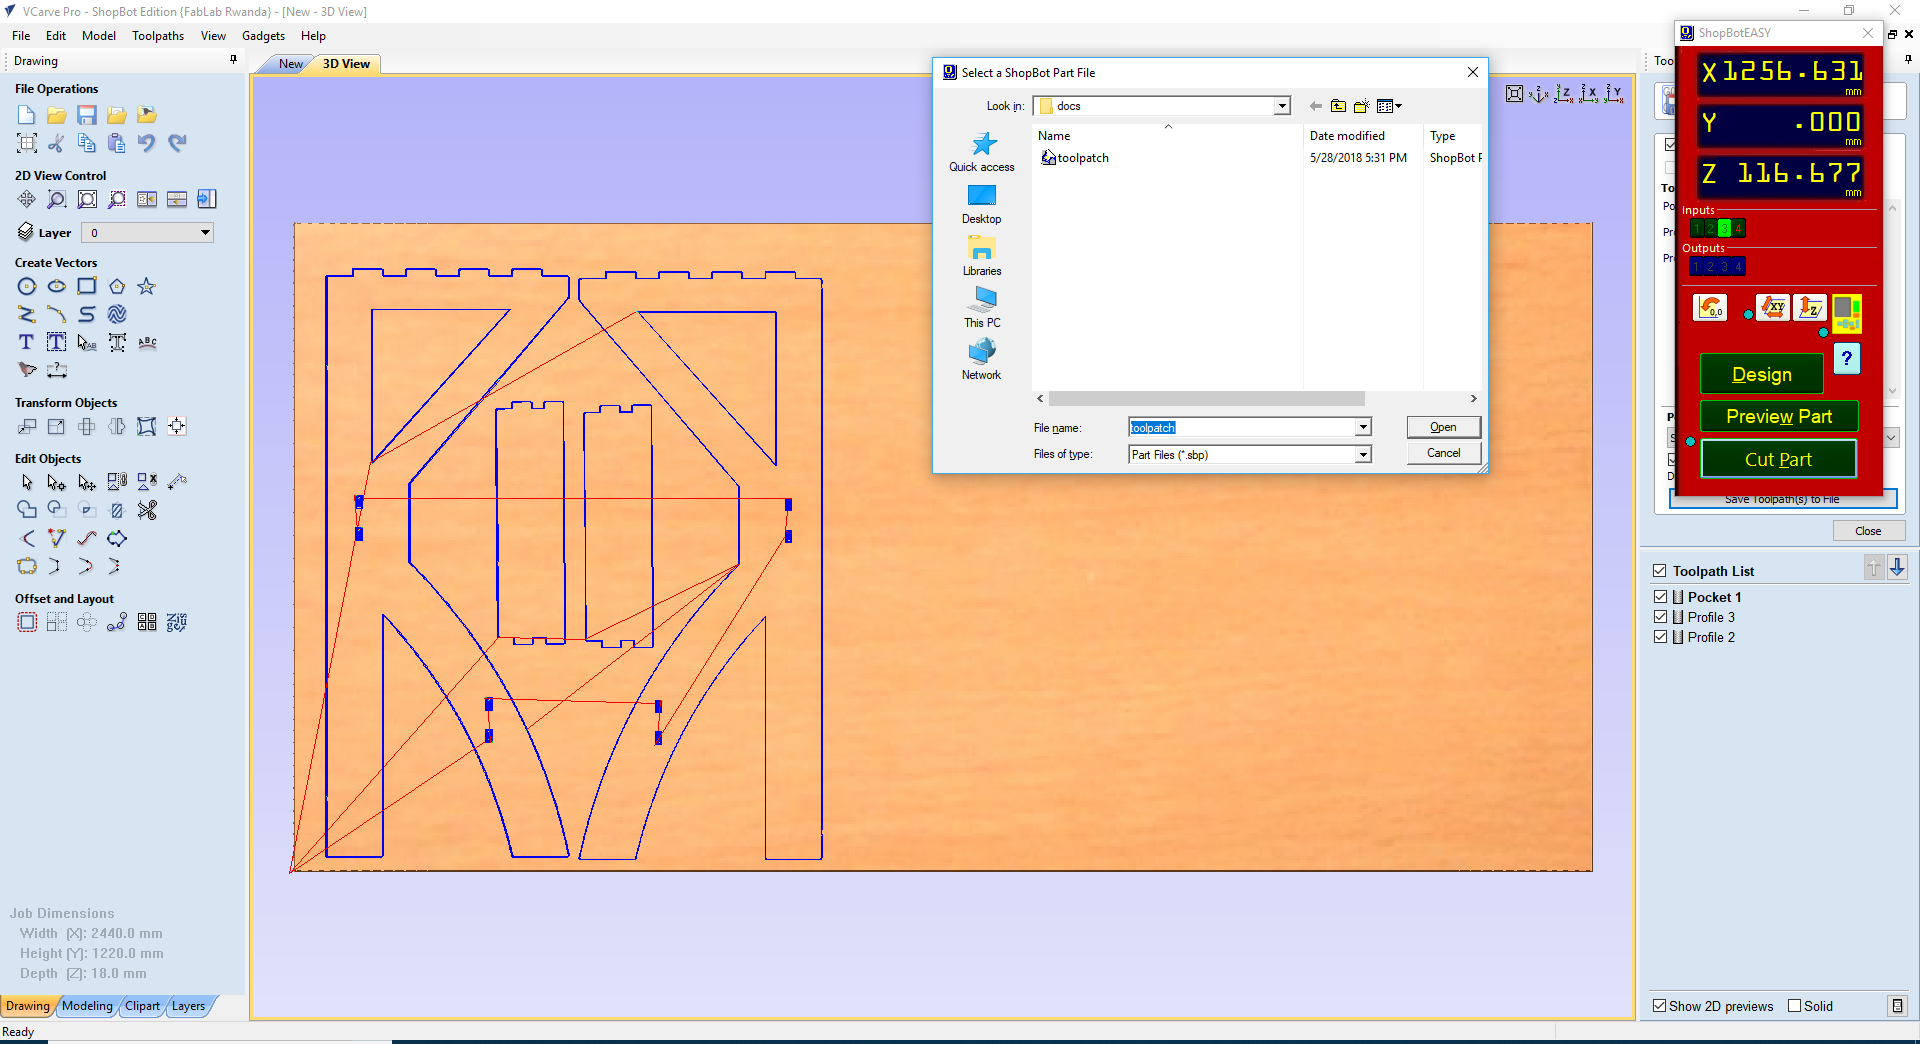
Task: Disable the Profile 3 toolpath
Action: click(x=1659, y=617)
